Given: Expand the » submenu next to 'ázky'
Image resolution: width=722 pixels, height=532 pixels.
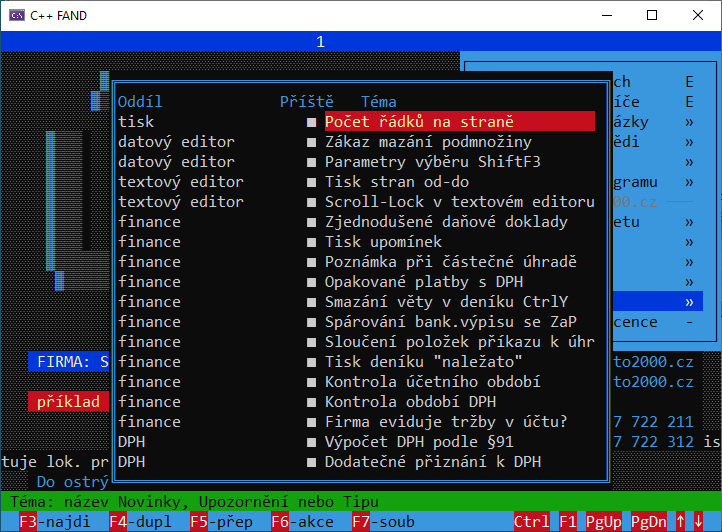Looking at the screenshot, I should 688,122.
